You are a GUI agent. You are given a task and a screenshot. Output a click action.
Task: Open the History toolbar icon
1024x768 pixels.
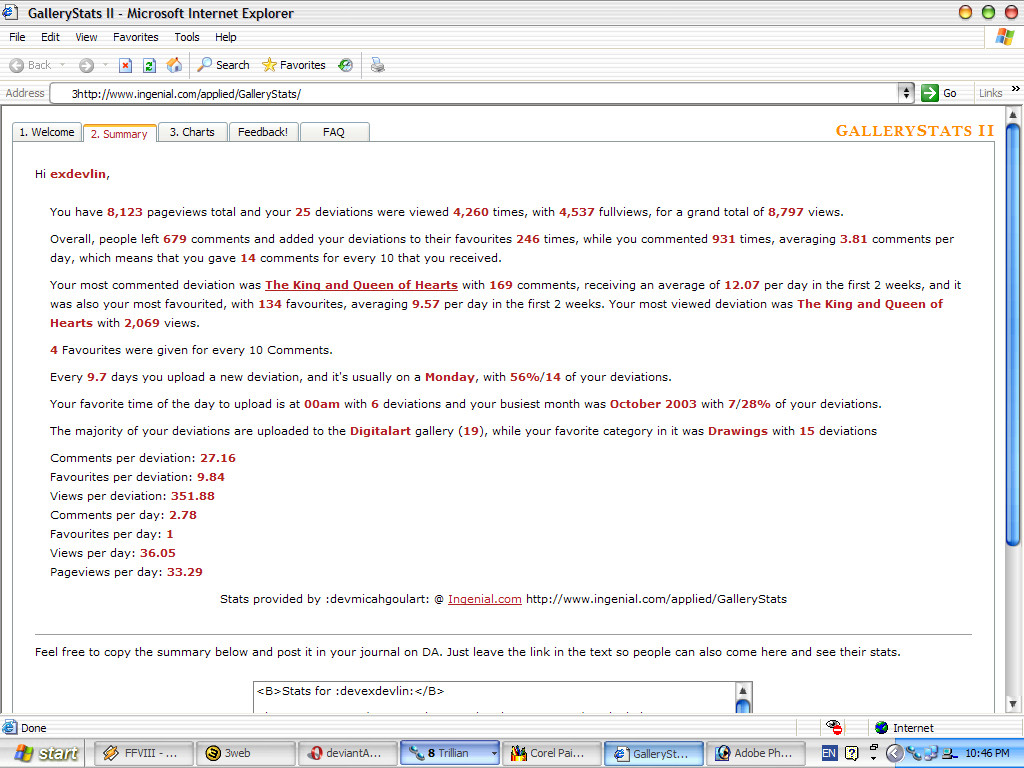click(345, 65)
